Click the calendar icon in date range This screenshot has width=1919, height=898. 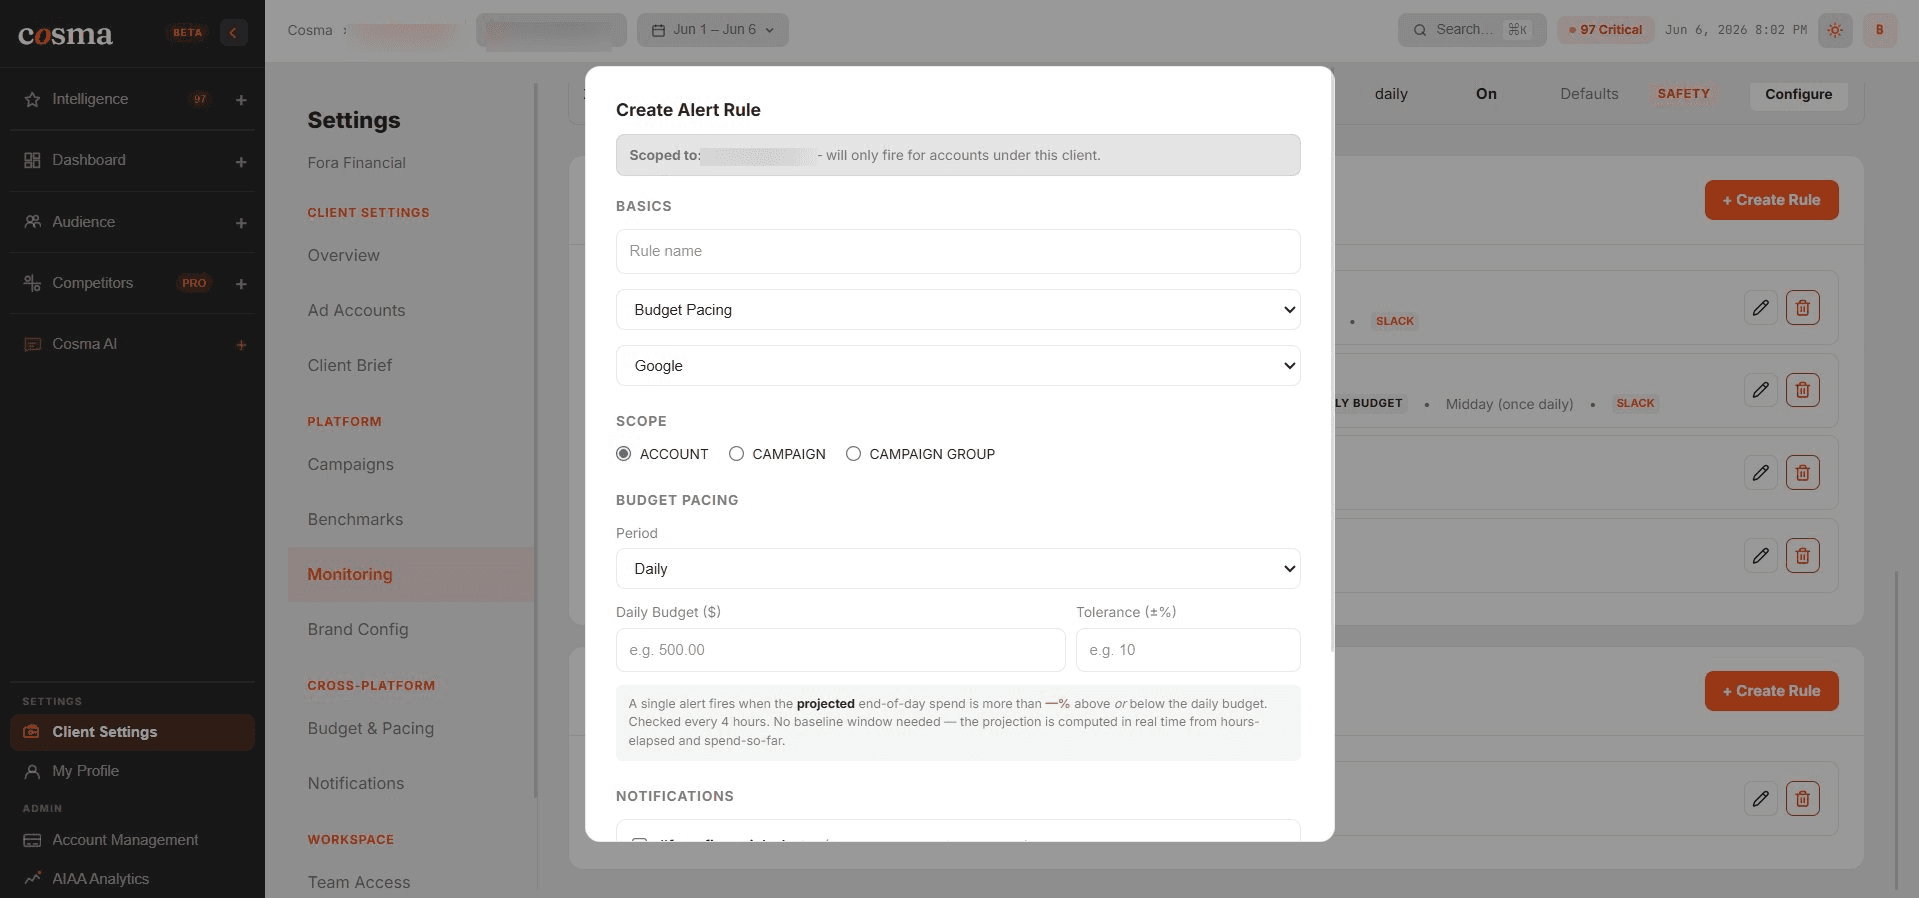pyautogui.click(x=658, y=30)
